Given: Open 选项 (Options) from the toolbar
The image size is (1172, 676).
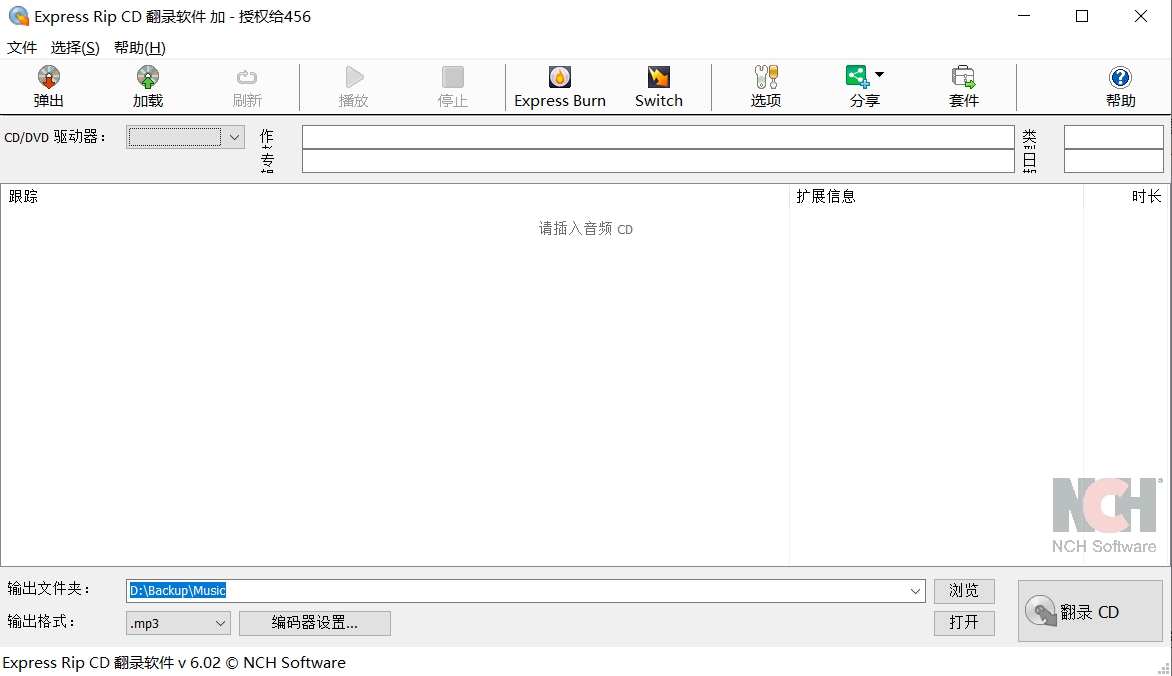Looking at the screenshot, I should [765, 87].
